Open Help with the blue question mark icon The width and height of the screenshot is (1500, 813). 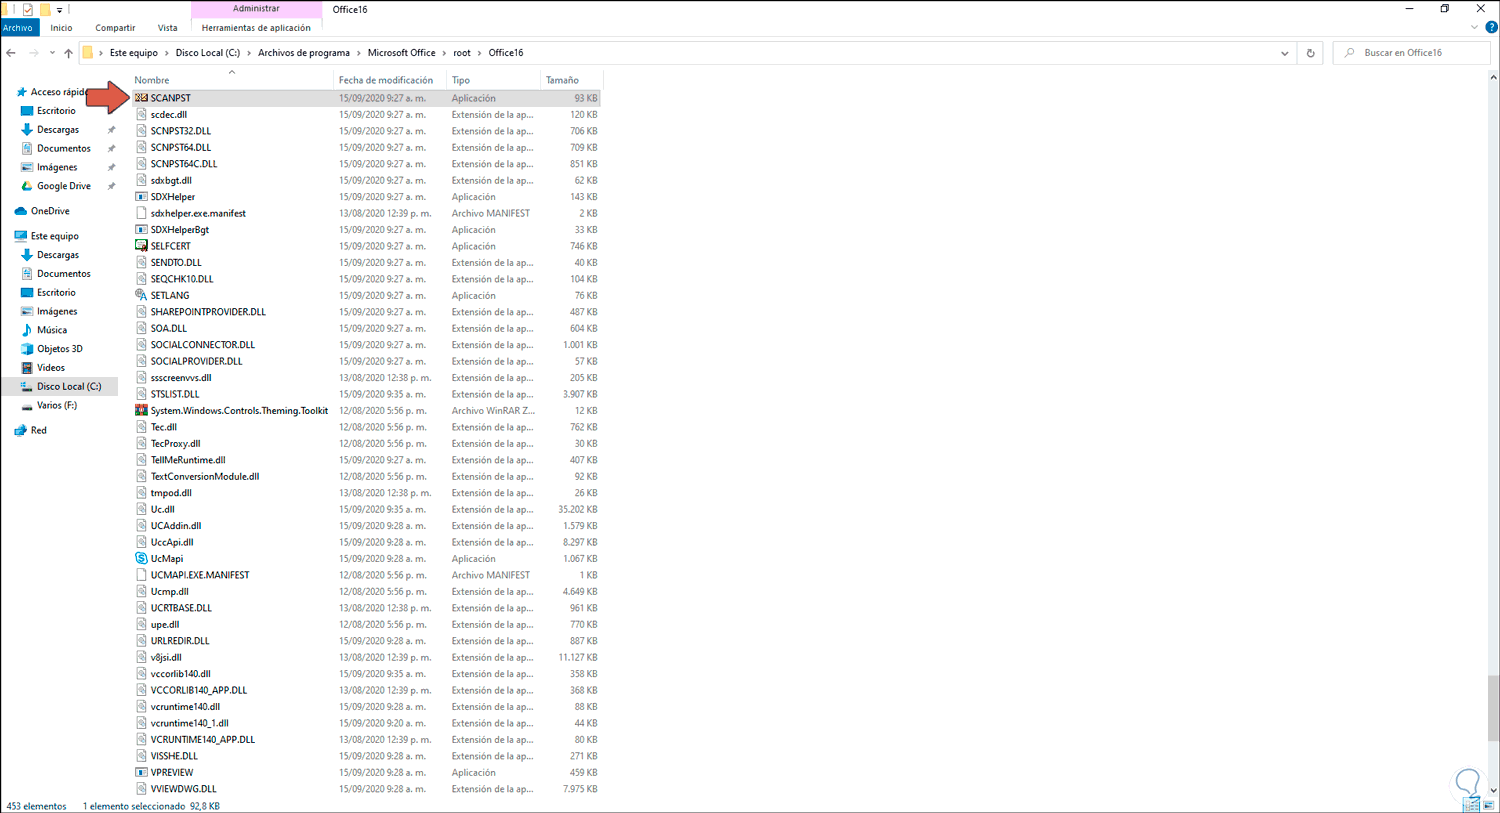(1491, 28)
